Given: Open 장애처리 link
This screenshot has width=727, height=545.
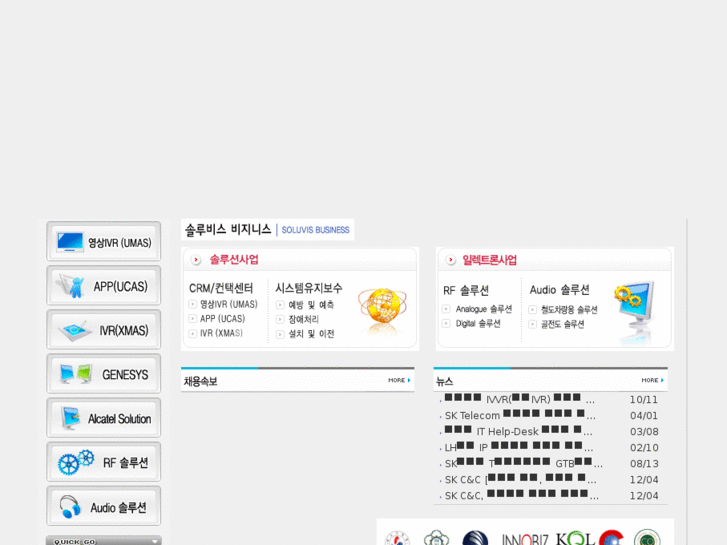Looking at the screenshot, I should pyautogui.click(x=304, y=319).
